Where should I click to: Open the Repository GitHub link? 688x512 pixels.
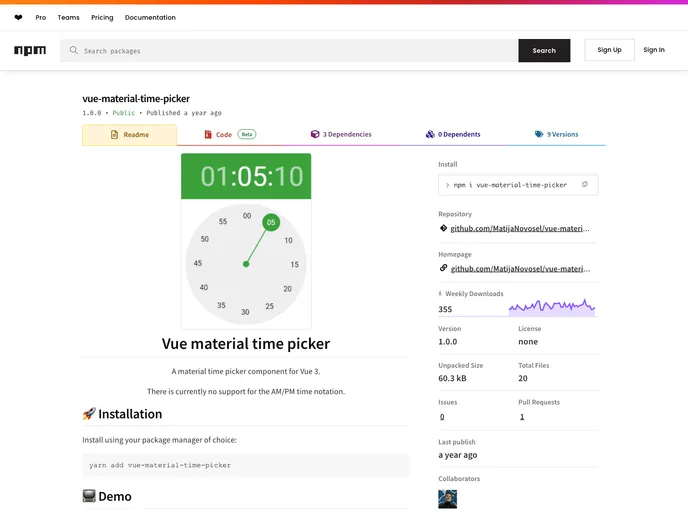tap(520, 229)
